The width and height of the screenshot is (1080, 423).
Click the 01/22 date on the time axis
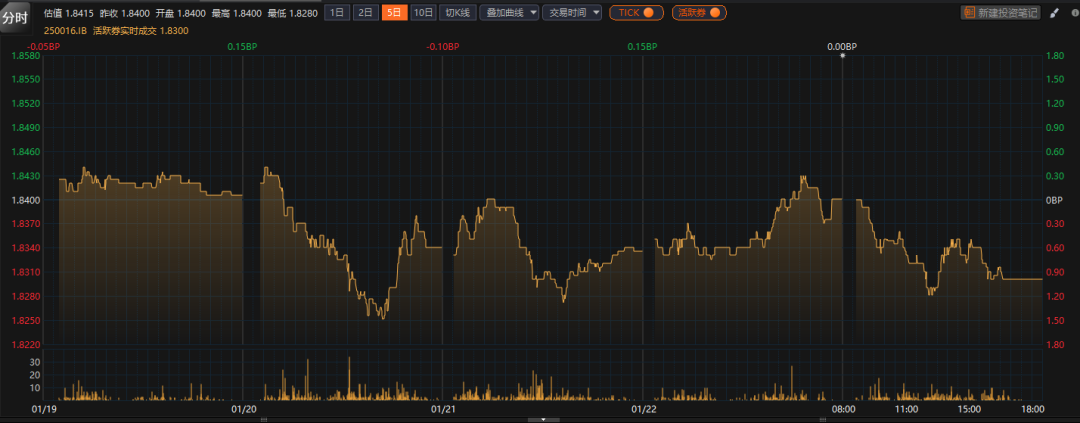point(643,409)
